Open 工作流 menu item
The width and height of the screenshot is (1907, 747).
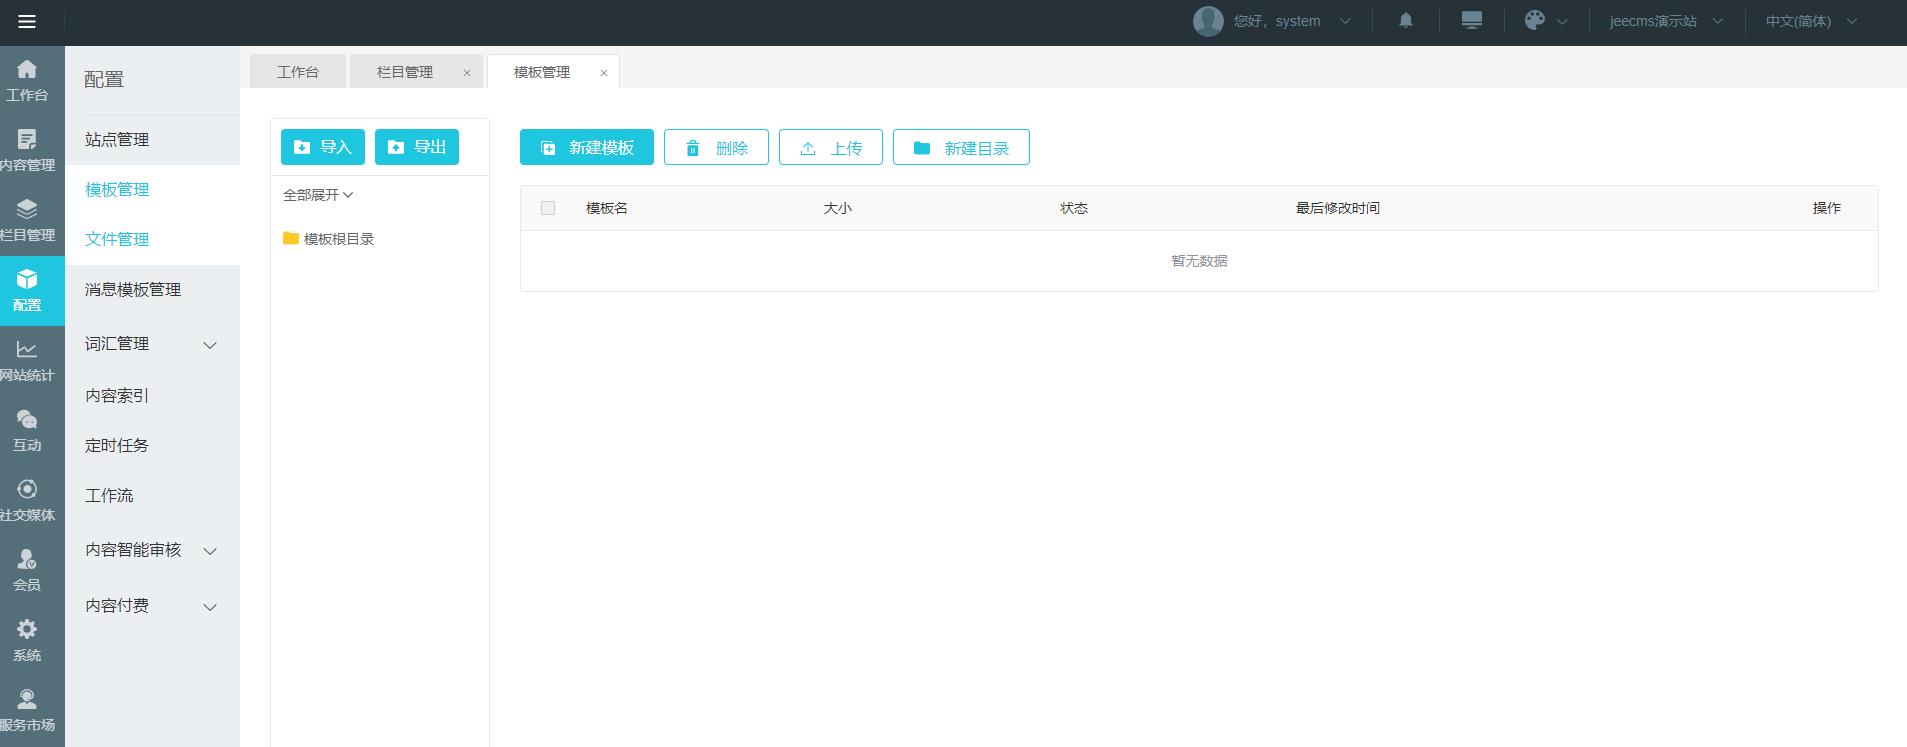tap(152, 496)
